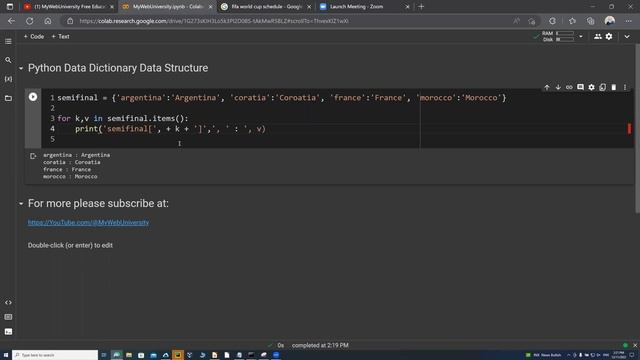The width and height of the screenshot is (640, 360).
Task: Open cell editor settings gear icon
Action: coord(591,87)
